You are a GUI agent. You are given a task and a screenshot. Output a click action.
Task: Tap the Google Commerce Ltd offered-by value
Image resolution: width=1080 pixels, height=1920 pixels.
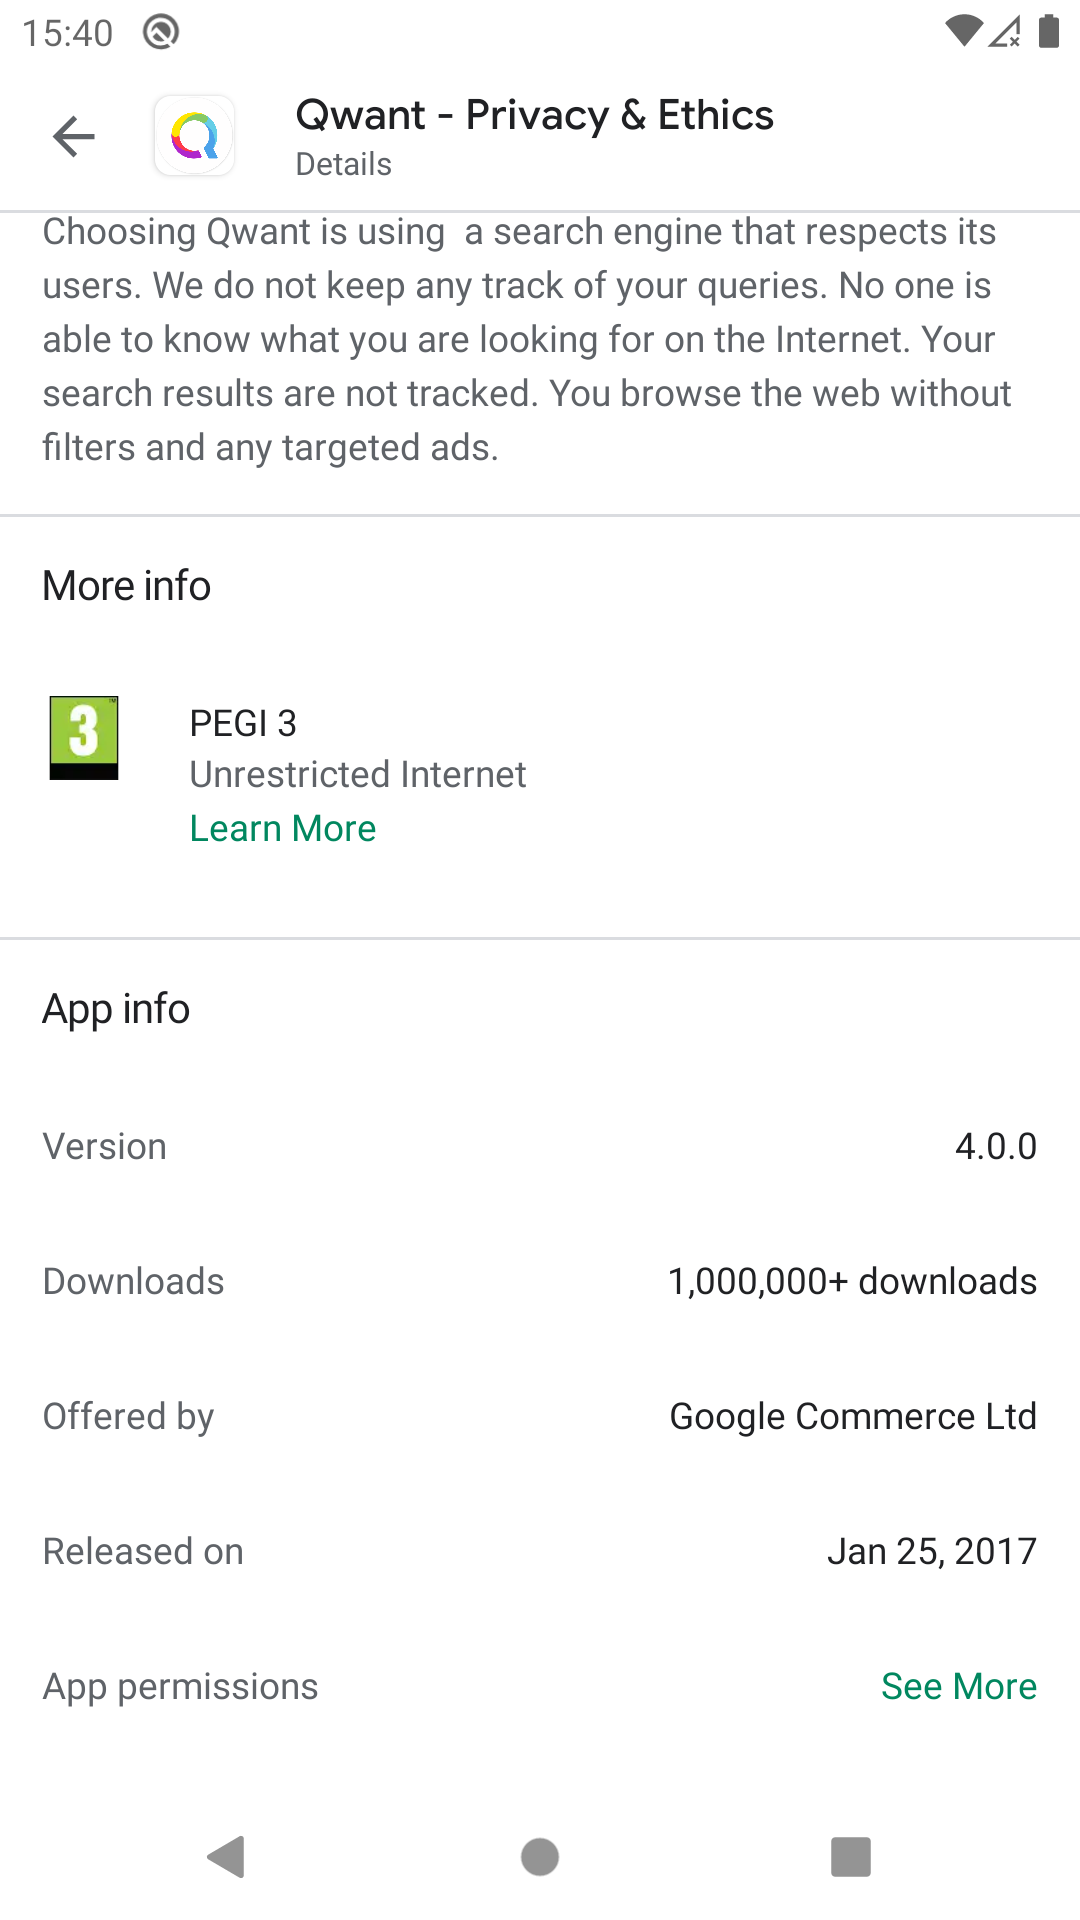pyautogui.click(x=853, y=1416)
